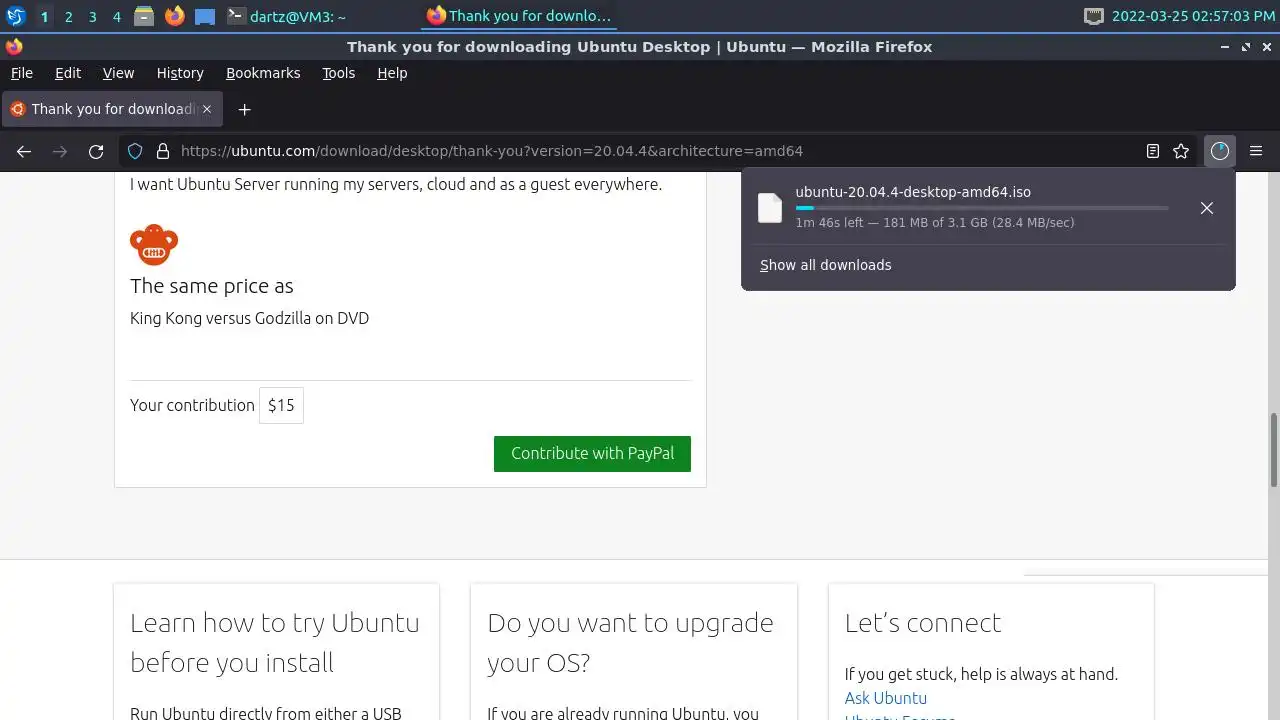This screenshot has width=1280, height=720.
Task: Click Show all downloads
Action: tap(825, 265)
